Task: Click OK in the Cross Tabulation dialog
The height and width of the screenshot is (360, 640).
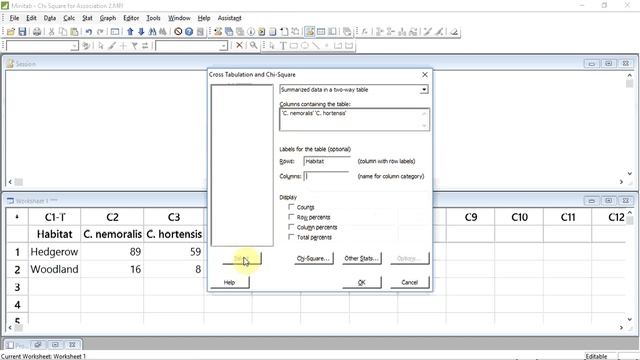Action: (x=362, y=282)
